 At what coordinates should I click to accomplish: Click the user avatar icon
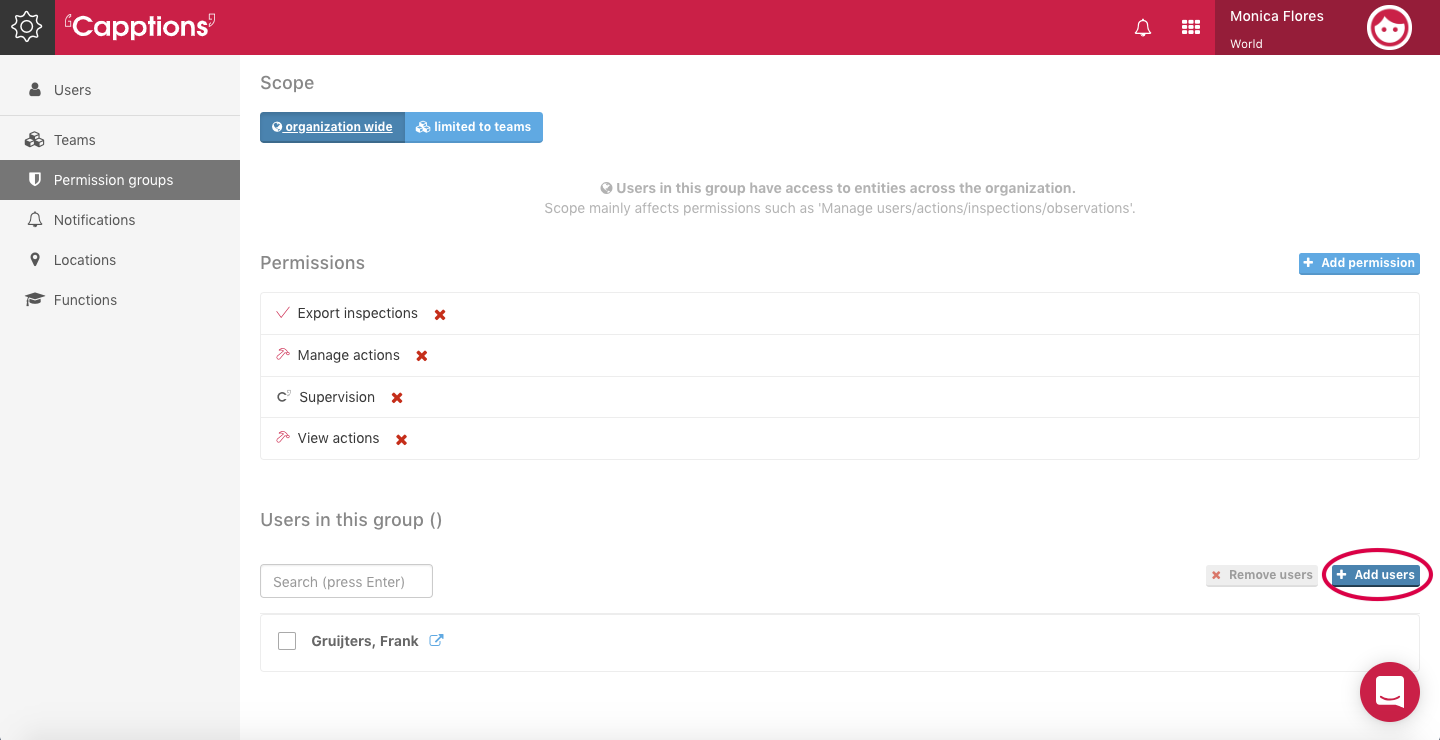pyautogui.click(x=1389, y=27)
